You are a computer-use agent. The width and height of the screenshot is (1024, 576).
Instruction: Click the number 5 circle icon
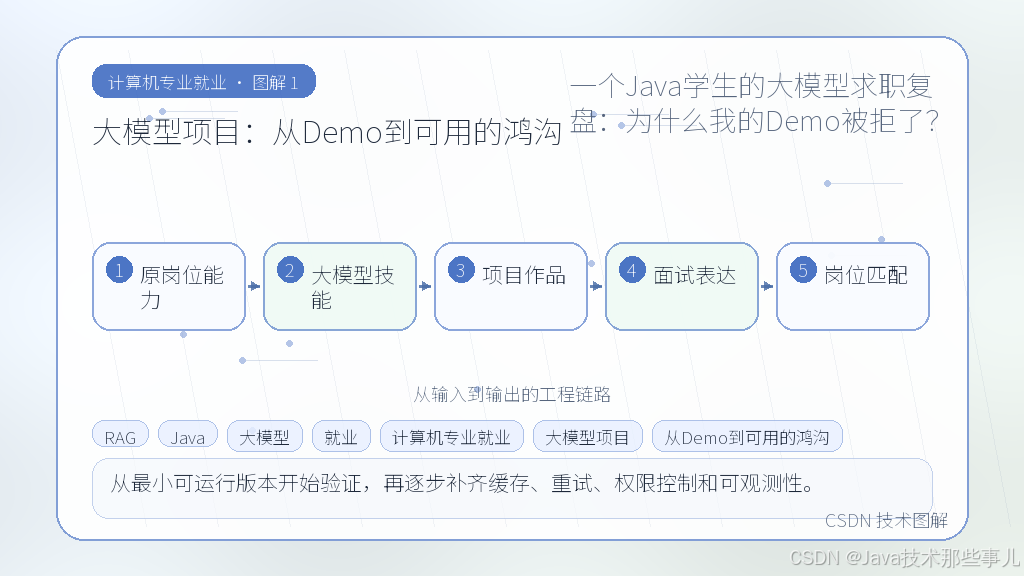point(803,270)
